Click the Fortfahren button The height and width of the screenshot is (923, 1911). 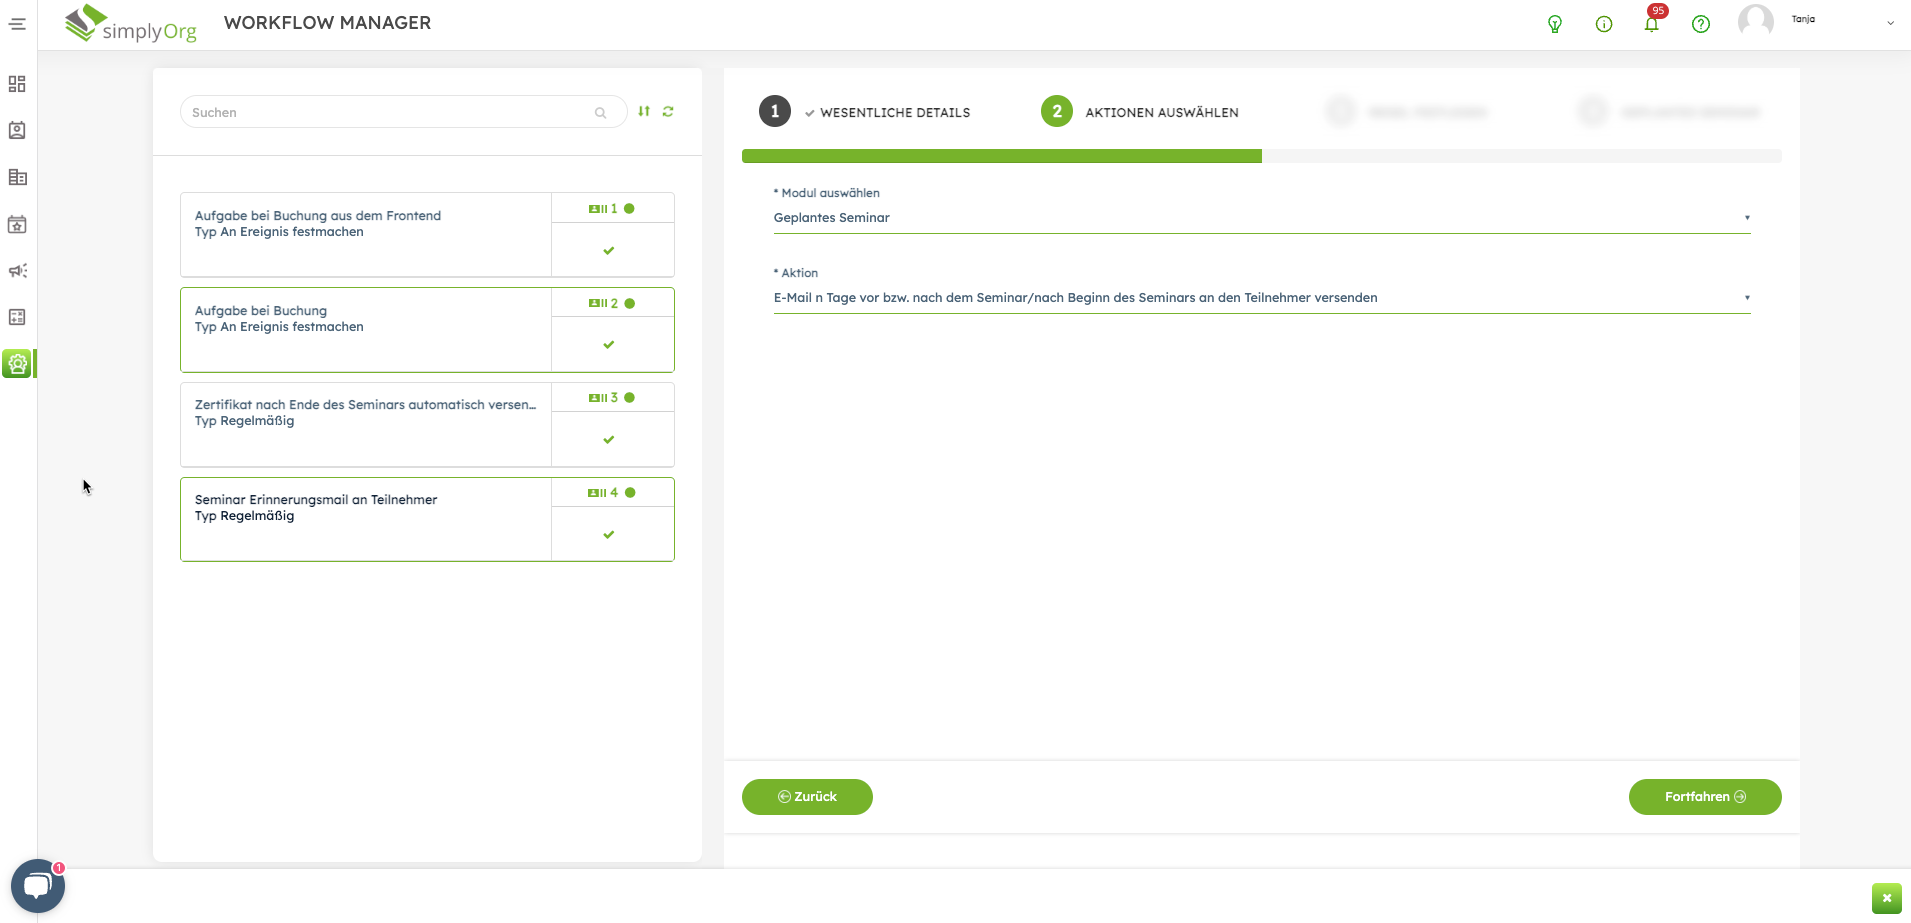coord(1704,797)
